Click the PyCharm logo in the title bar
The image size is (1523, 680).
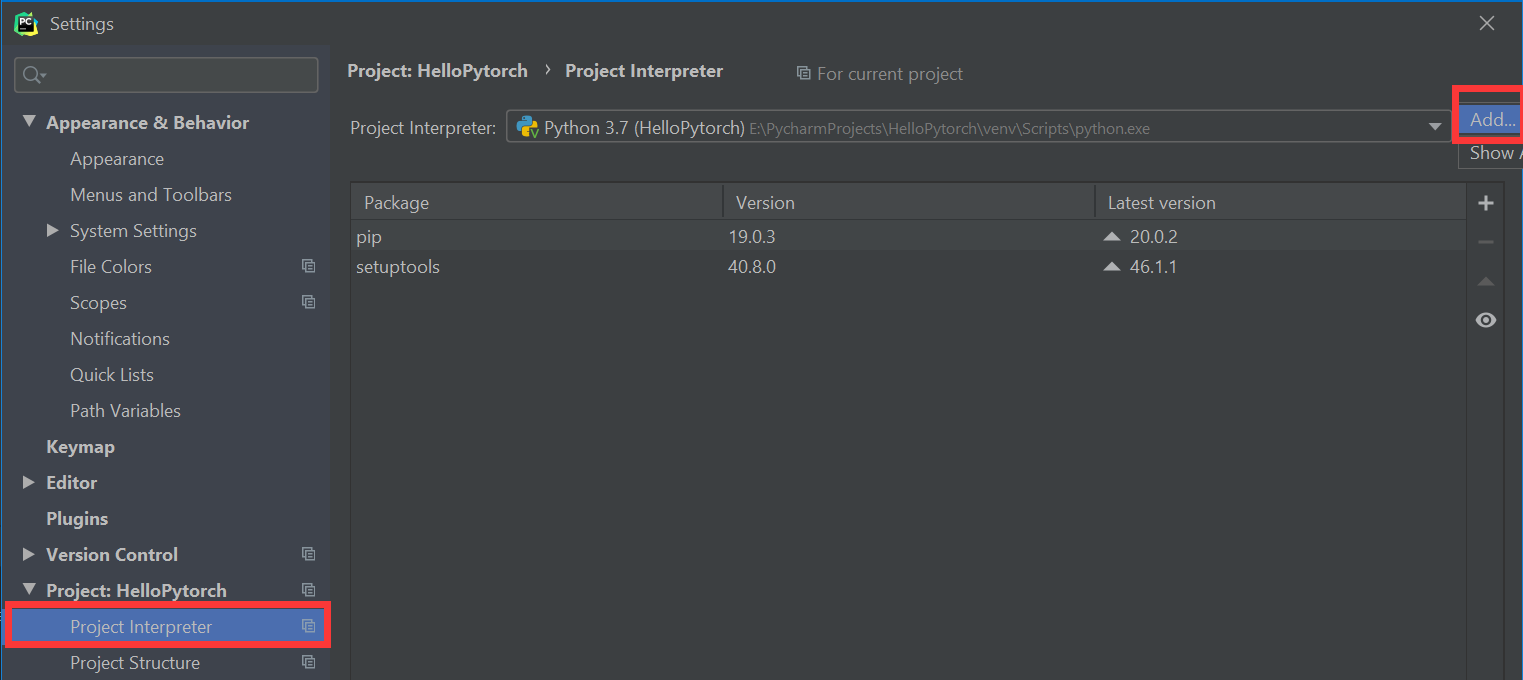(x=26, y=23)
